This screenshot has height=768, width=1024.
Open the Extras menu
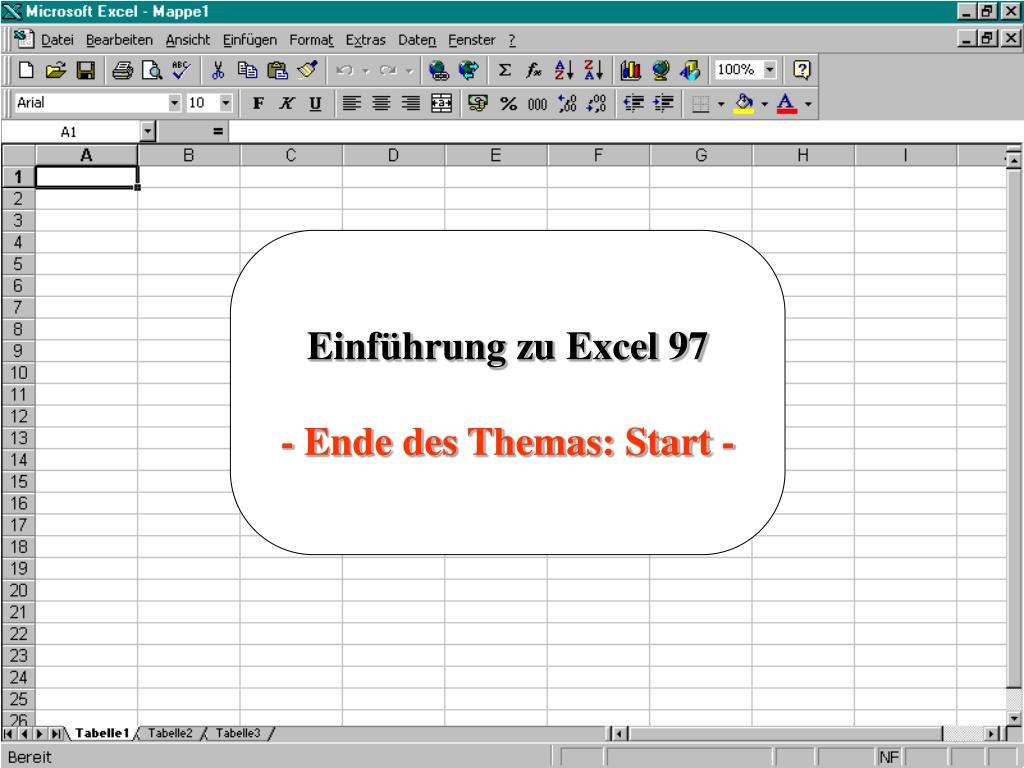click(x=366, y=40)
